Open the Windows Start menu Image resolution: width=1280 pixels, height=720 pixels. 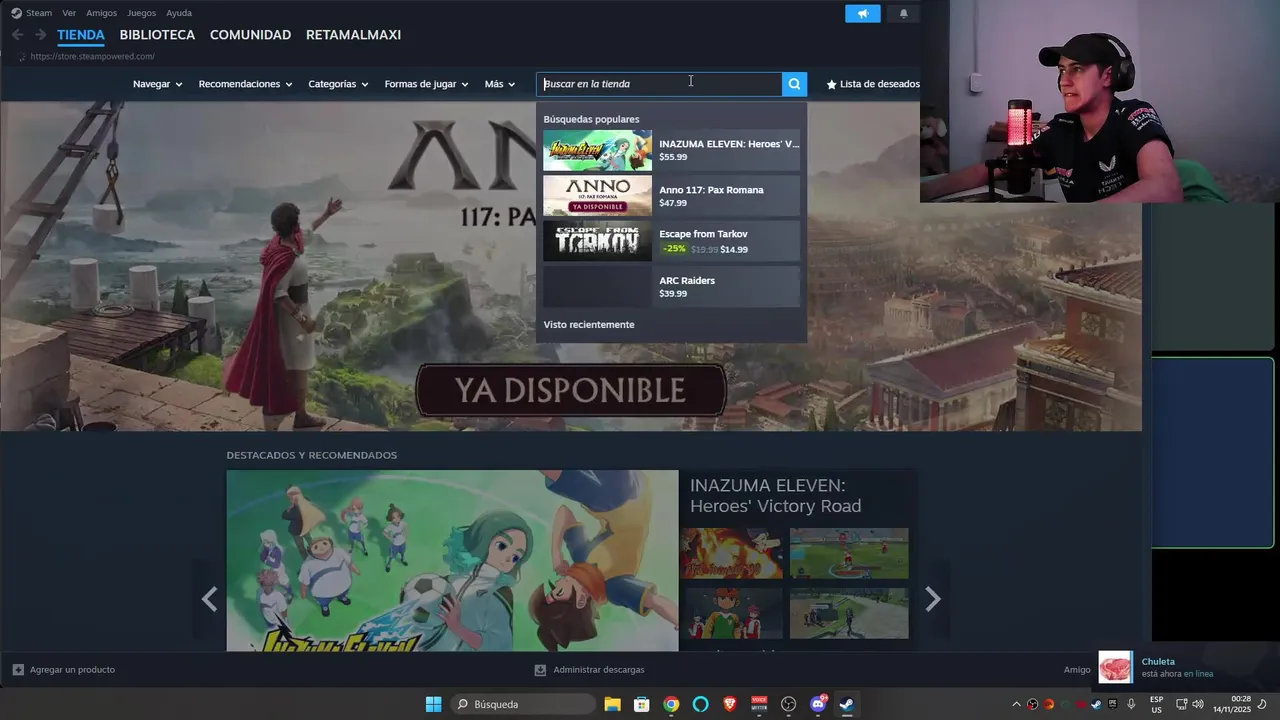[433, 704]
